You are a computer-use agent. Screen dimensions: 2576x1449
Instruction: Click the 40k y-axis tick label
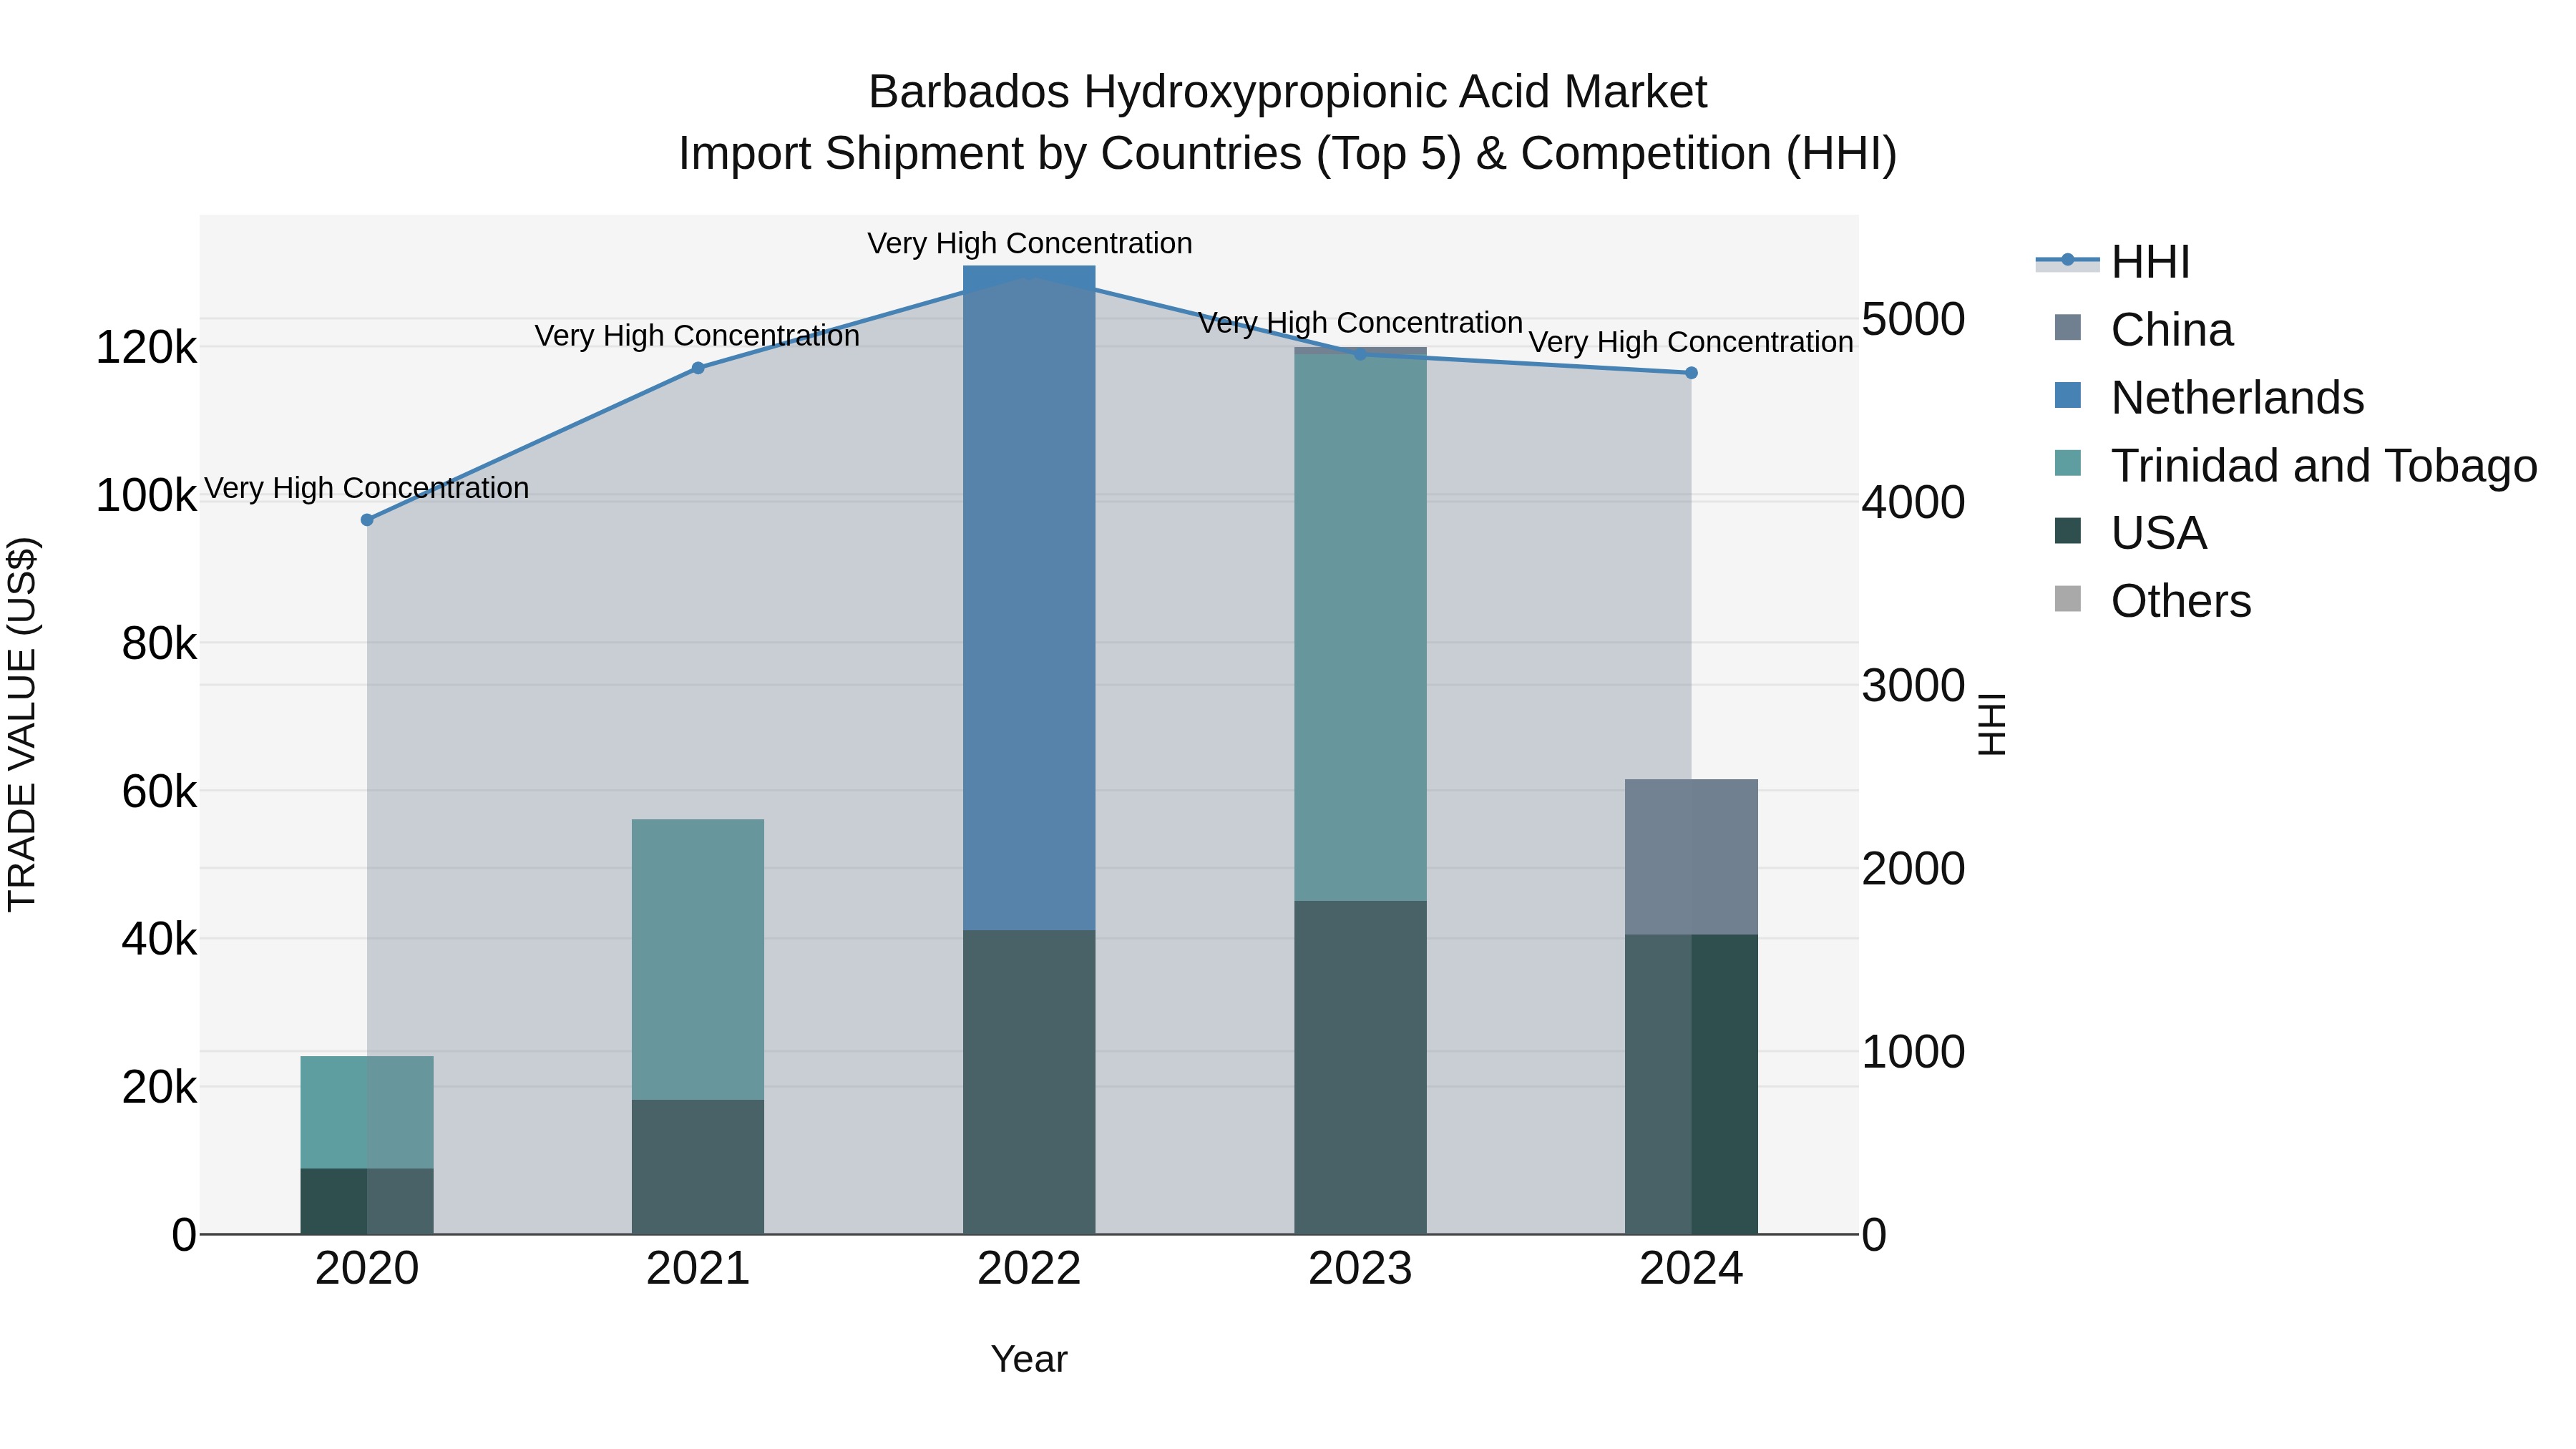click(159, 939)
